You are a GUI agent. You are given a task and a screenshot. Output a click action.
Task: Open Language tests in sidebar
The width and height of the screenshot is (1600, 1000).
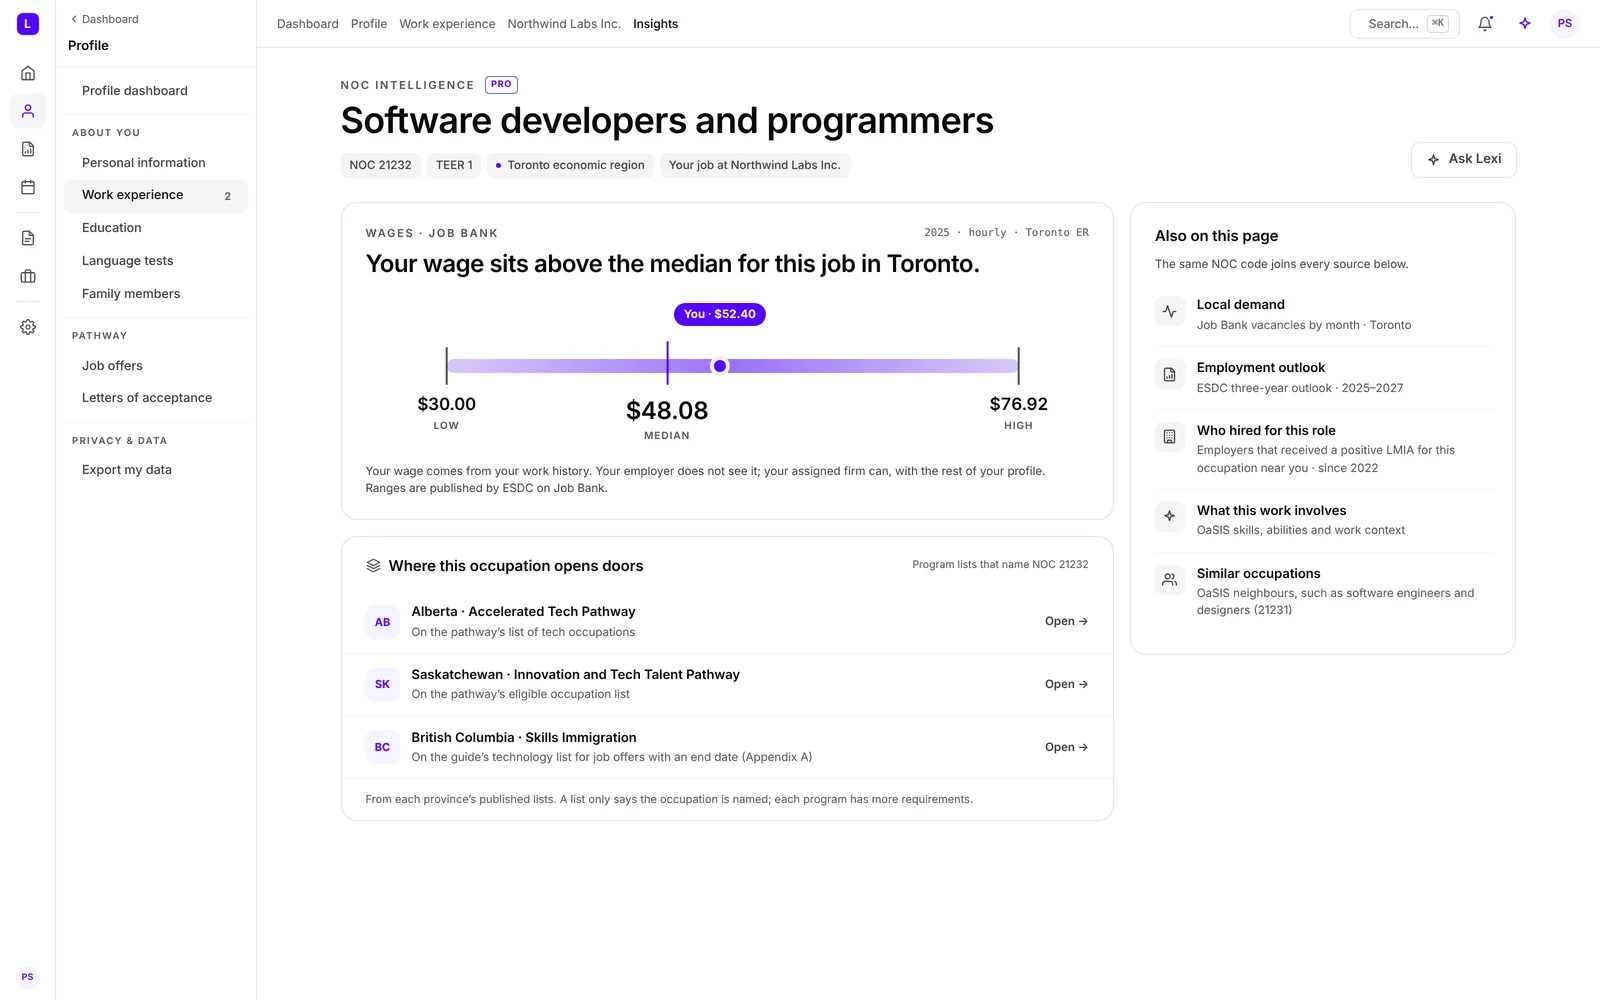[156, 261]
